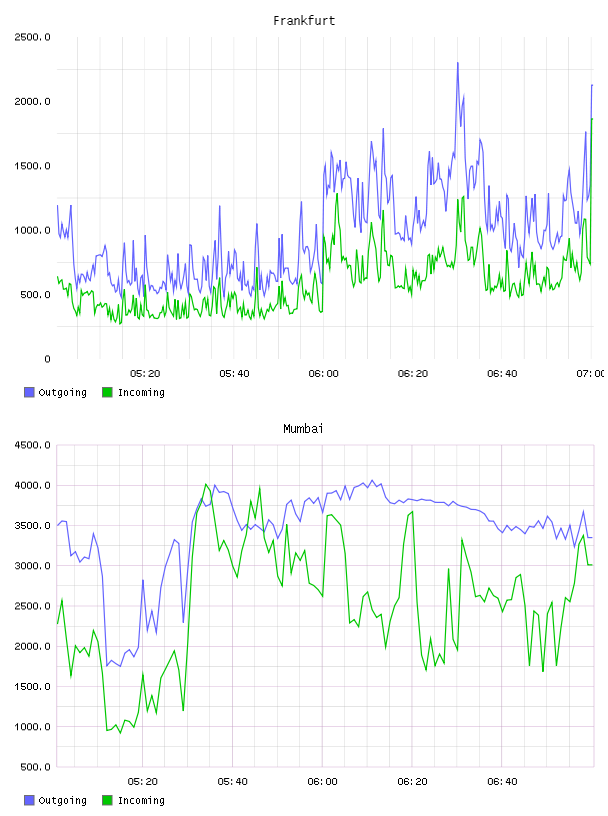
Task: Click the 05:20 time label on Frankfurt chart
Action: (x=145, y=374)
